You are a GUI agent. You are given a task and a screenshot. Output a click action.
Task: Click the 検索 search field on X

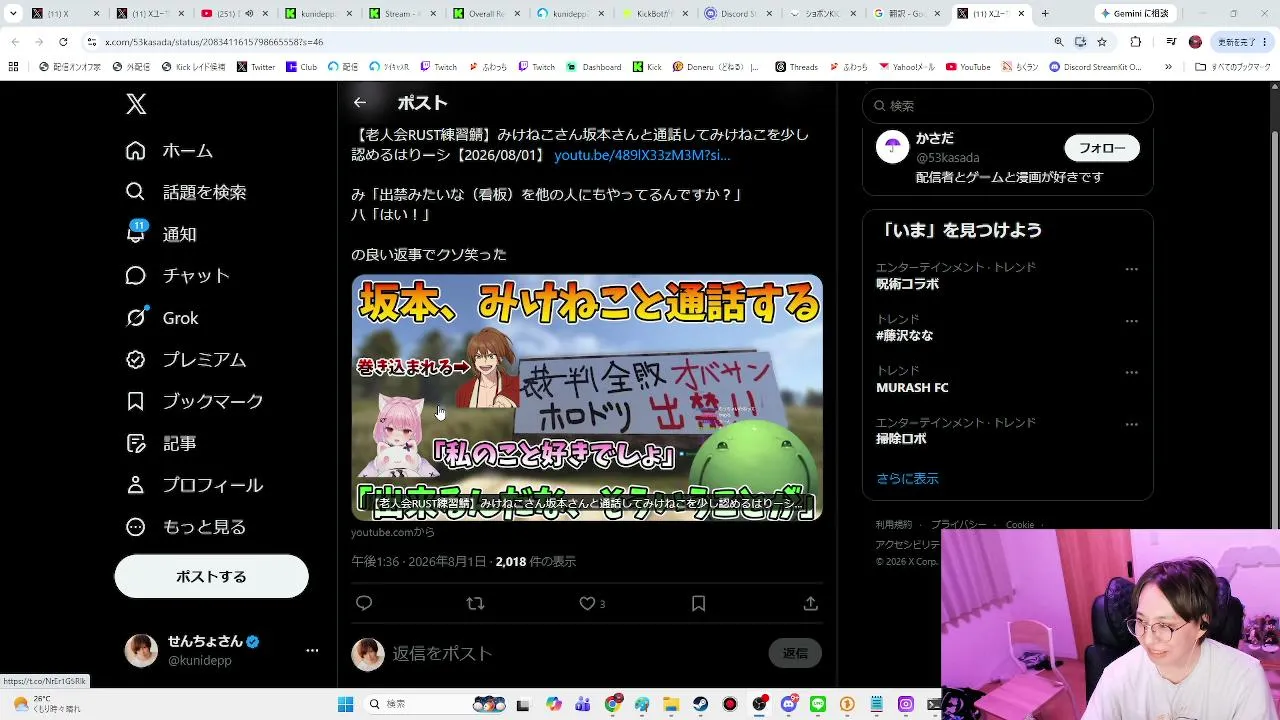[x=1008, y=105]
